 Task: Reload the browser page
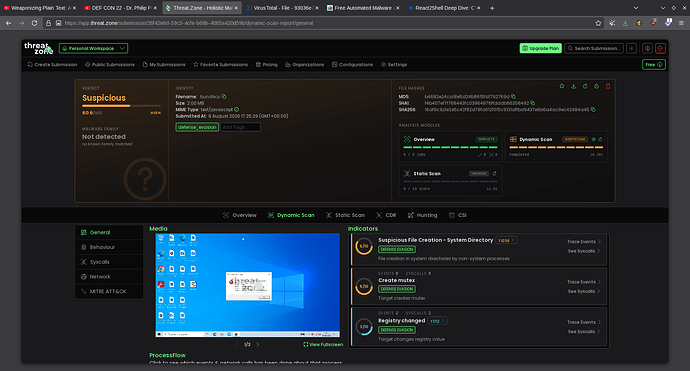click(34, 23)
